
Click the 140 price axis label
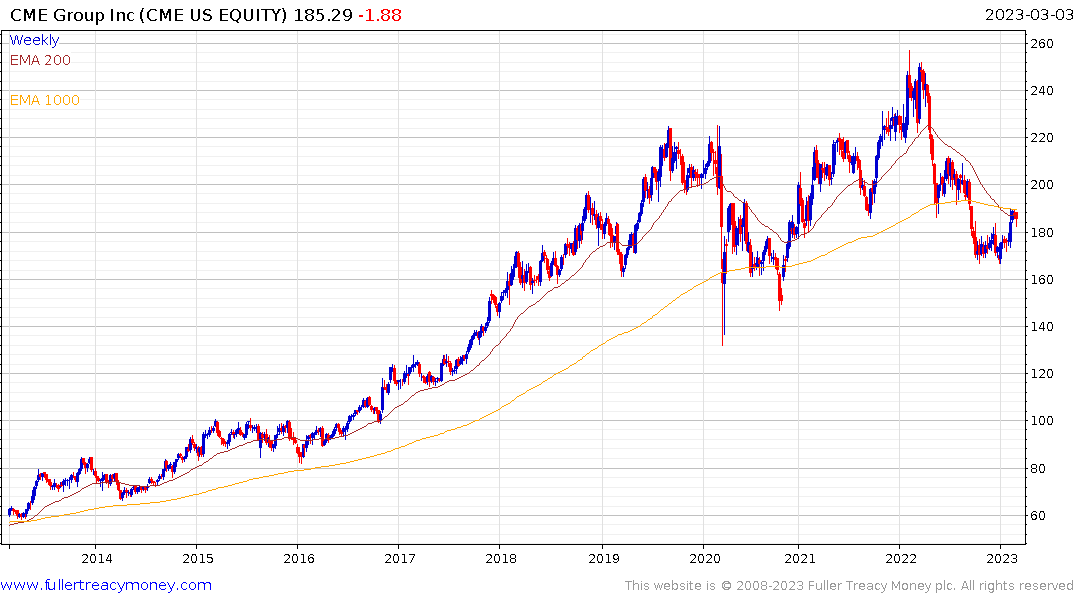coord(1042,326)
